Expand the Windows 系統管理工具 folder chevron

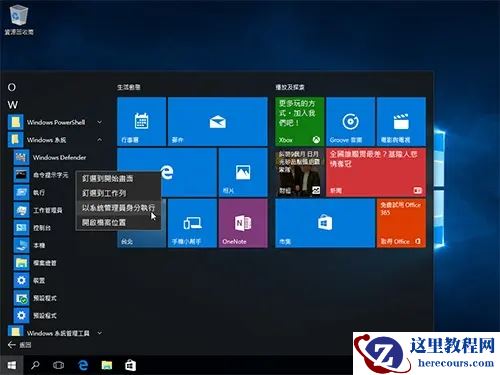click(x=99, y=333)
